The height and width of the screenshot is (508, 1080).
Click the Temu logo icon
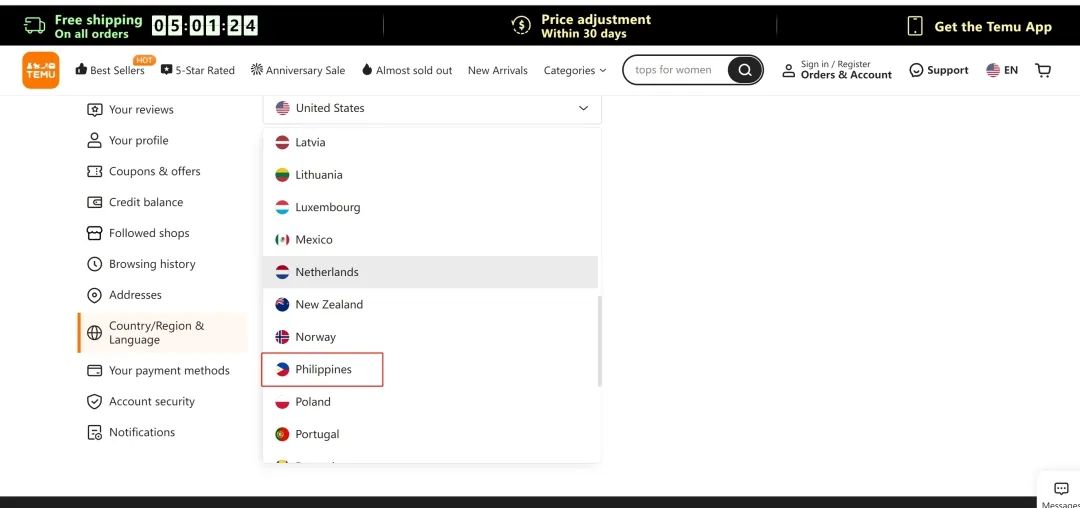[41, 70]
